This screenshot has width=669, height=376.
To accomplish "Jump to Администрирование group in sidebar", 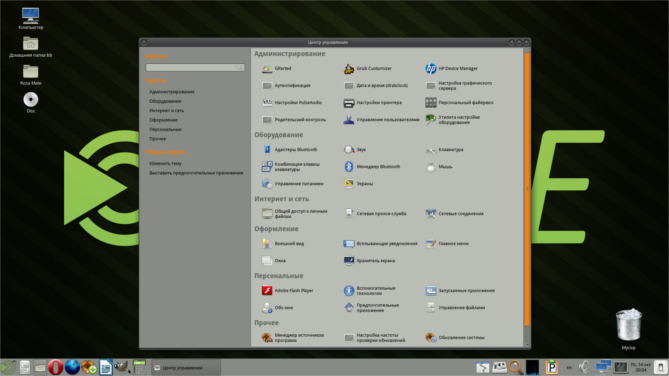I will (x=172, y=92).
